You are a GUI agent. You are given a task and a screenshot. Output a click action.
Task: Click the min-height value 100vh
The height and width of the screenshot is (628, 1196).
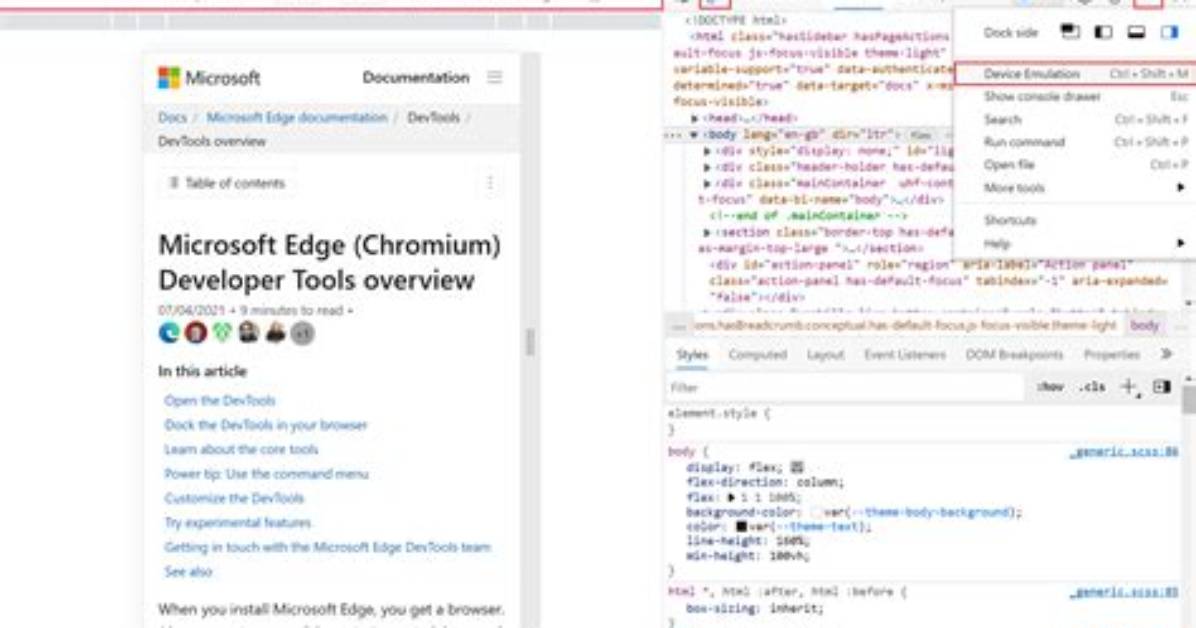pyautogui.click(x=789, y=556)
